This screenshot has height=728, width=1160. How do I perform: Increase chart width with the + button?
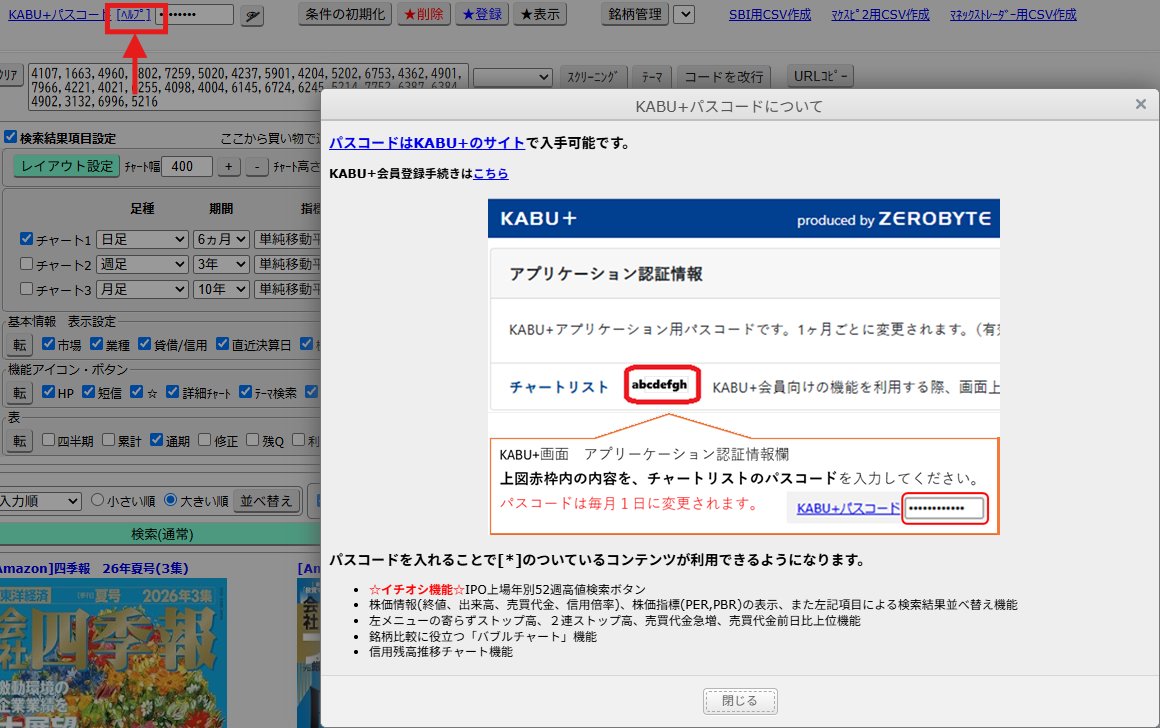(x=229, y=166)
